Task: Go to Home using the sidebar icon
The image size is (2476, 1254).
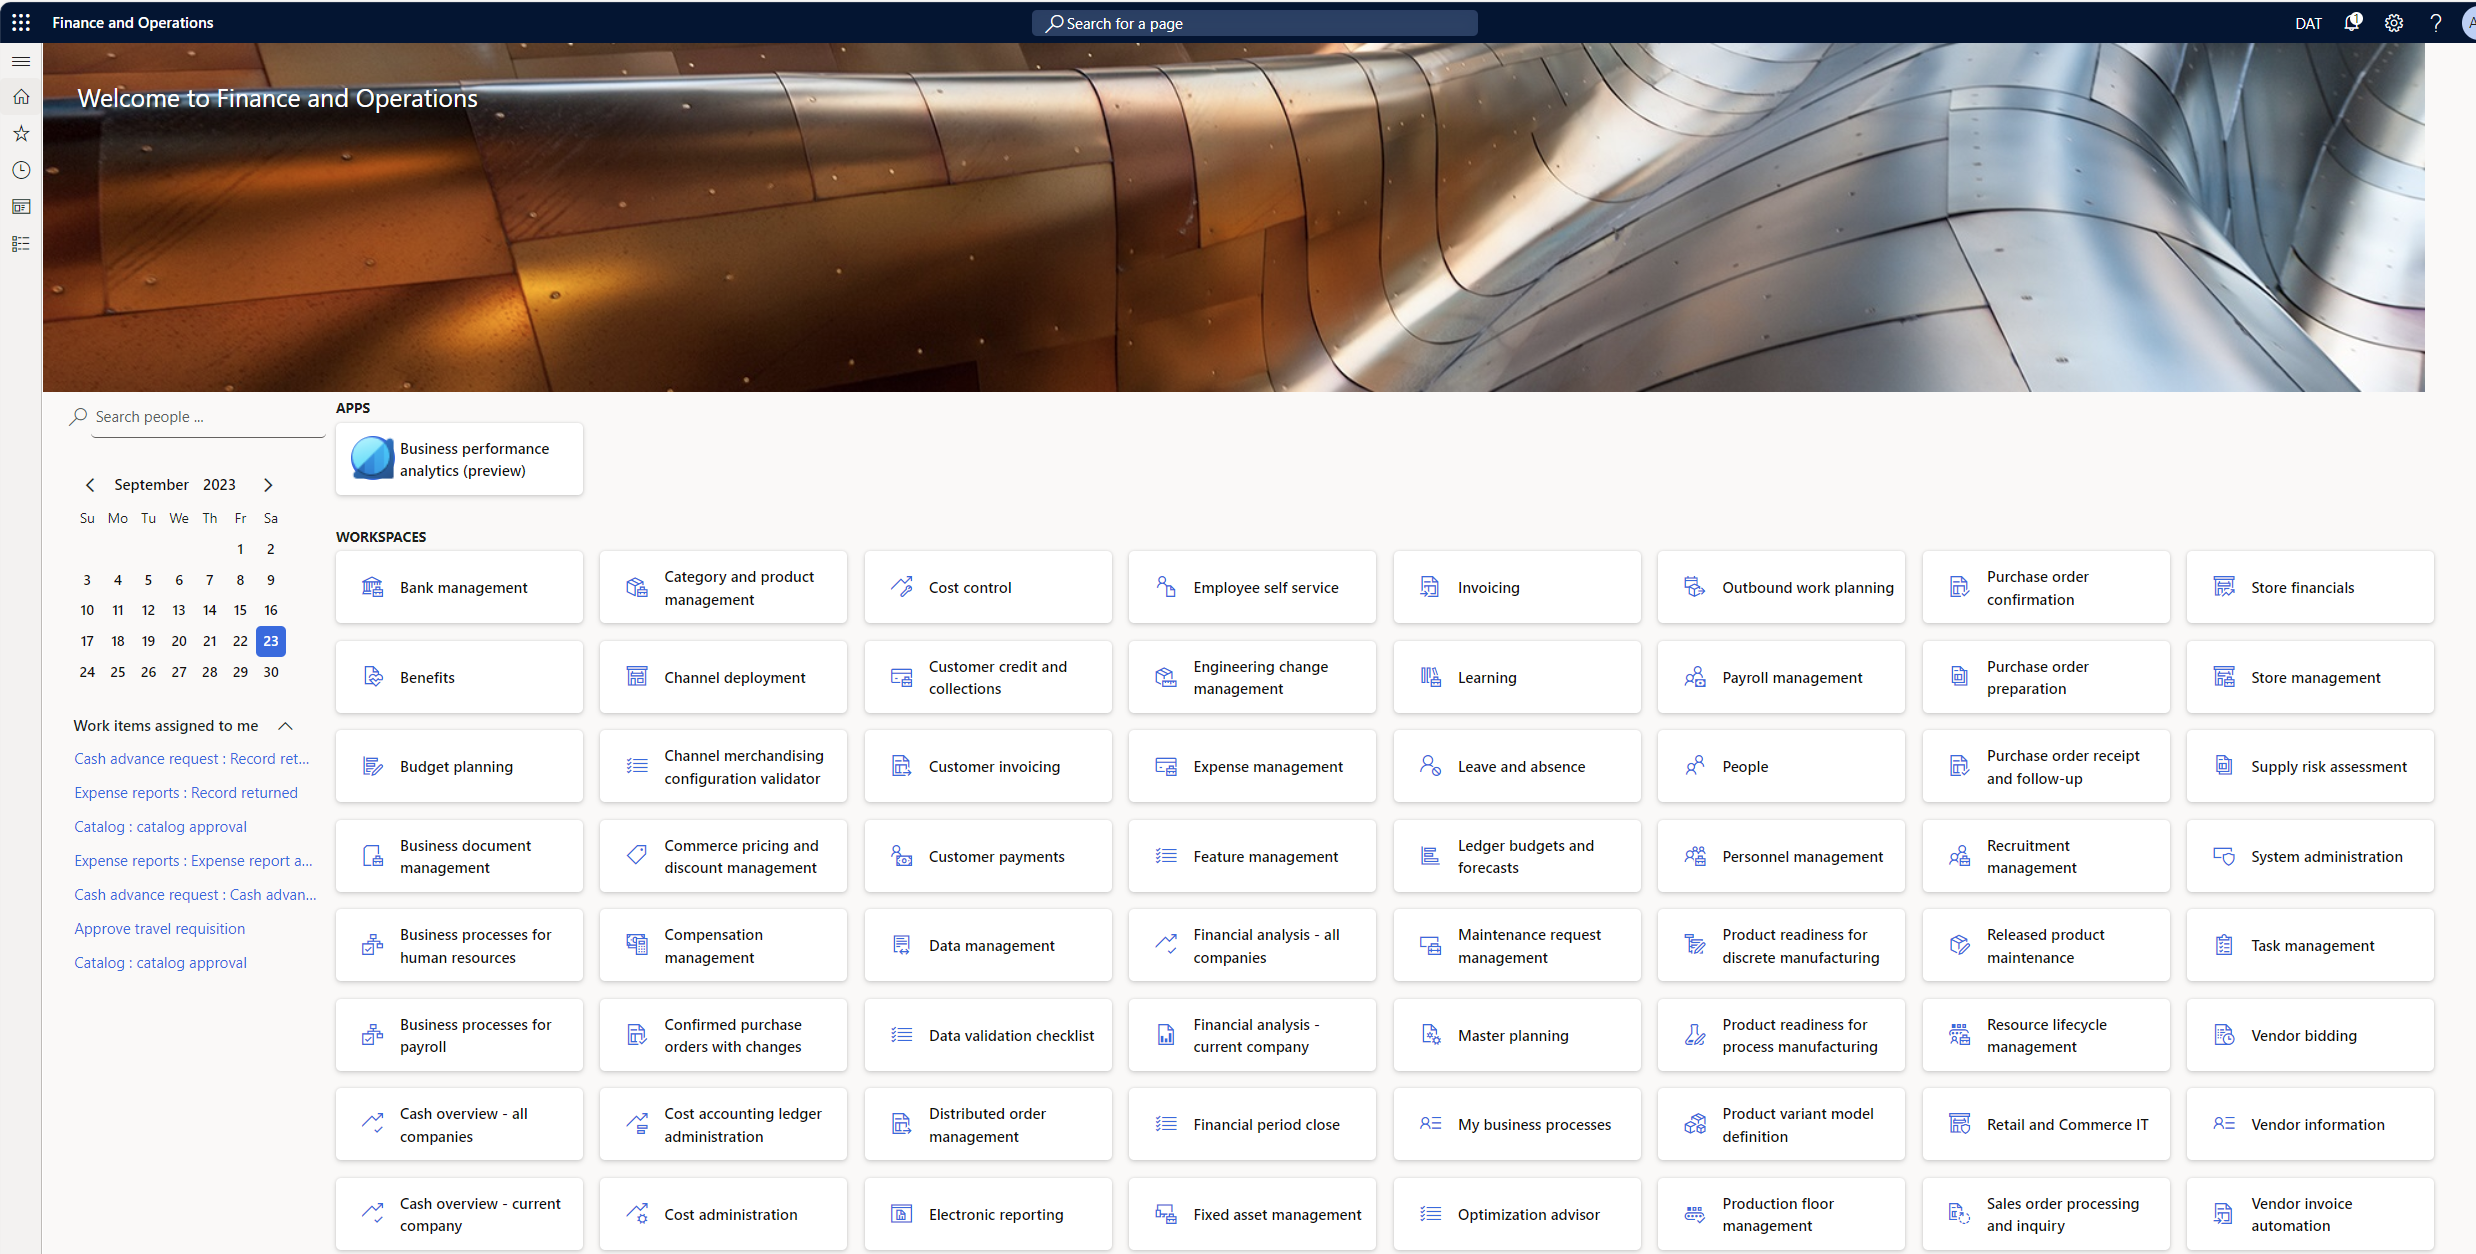Action: click(x=21, y=96)
